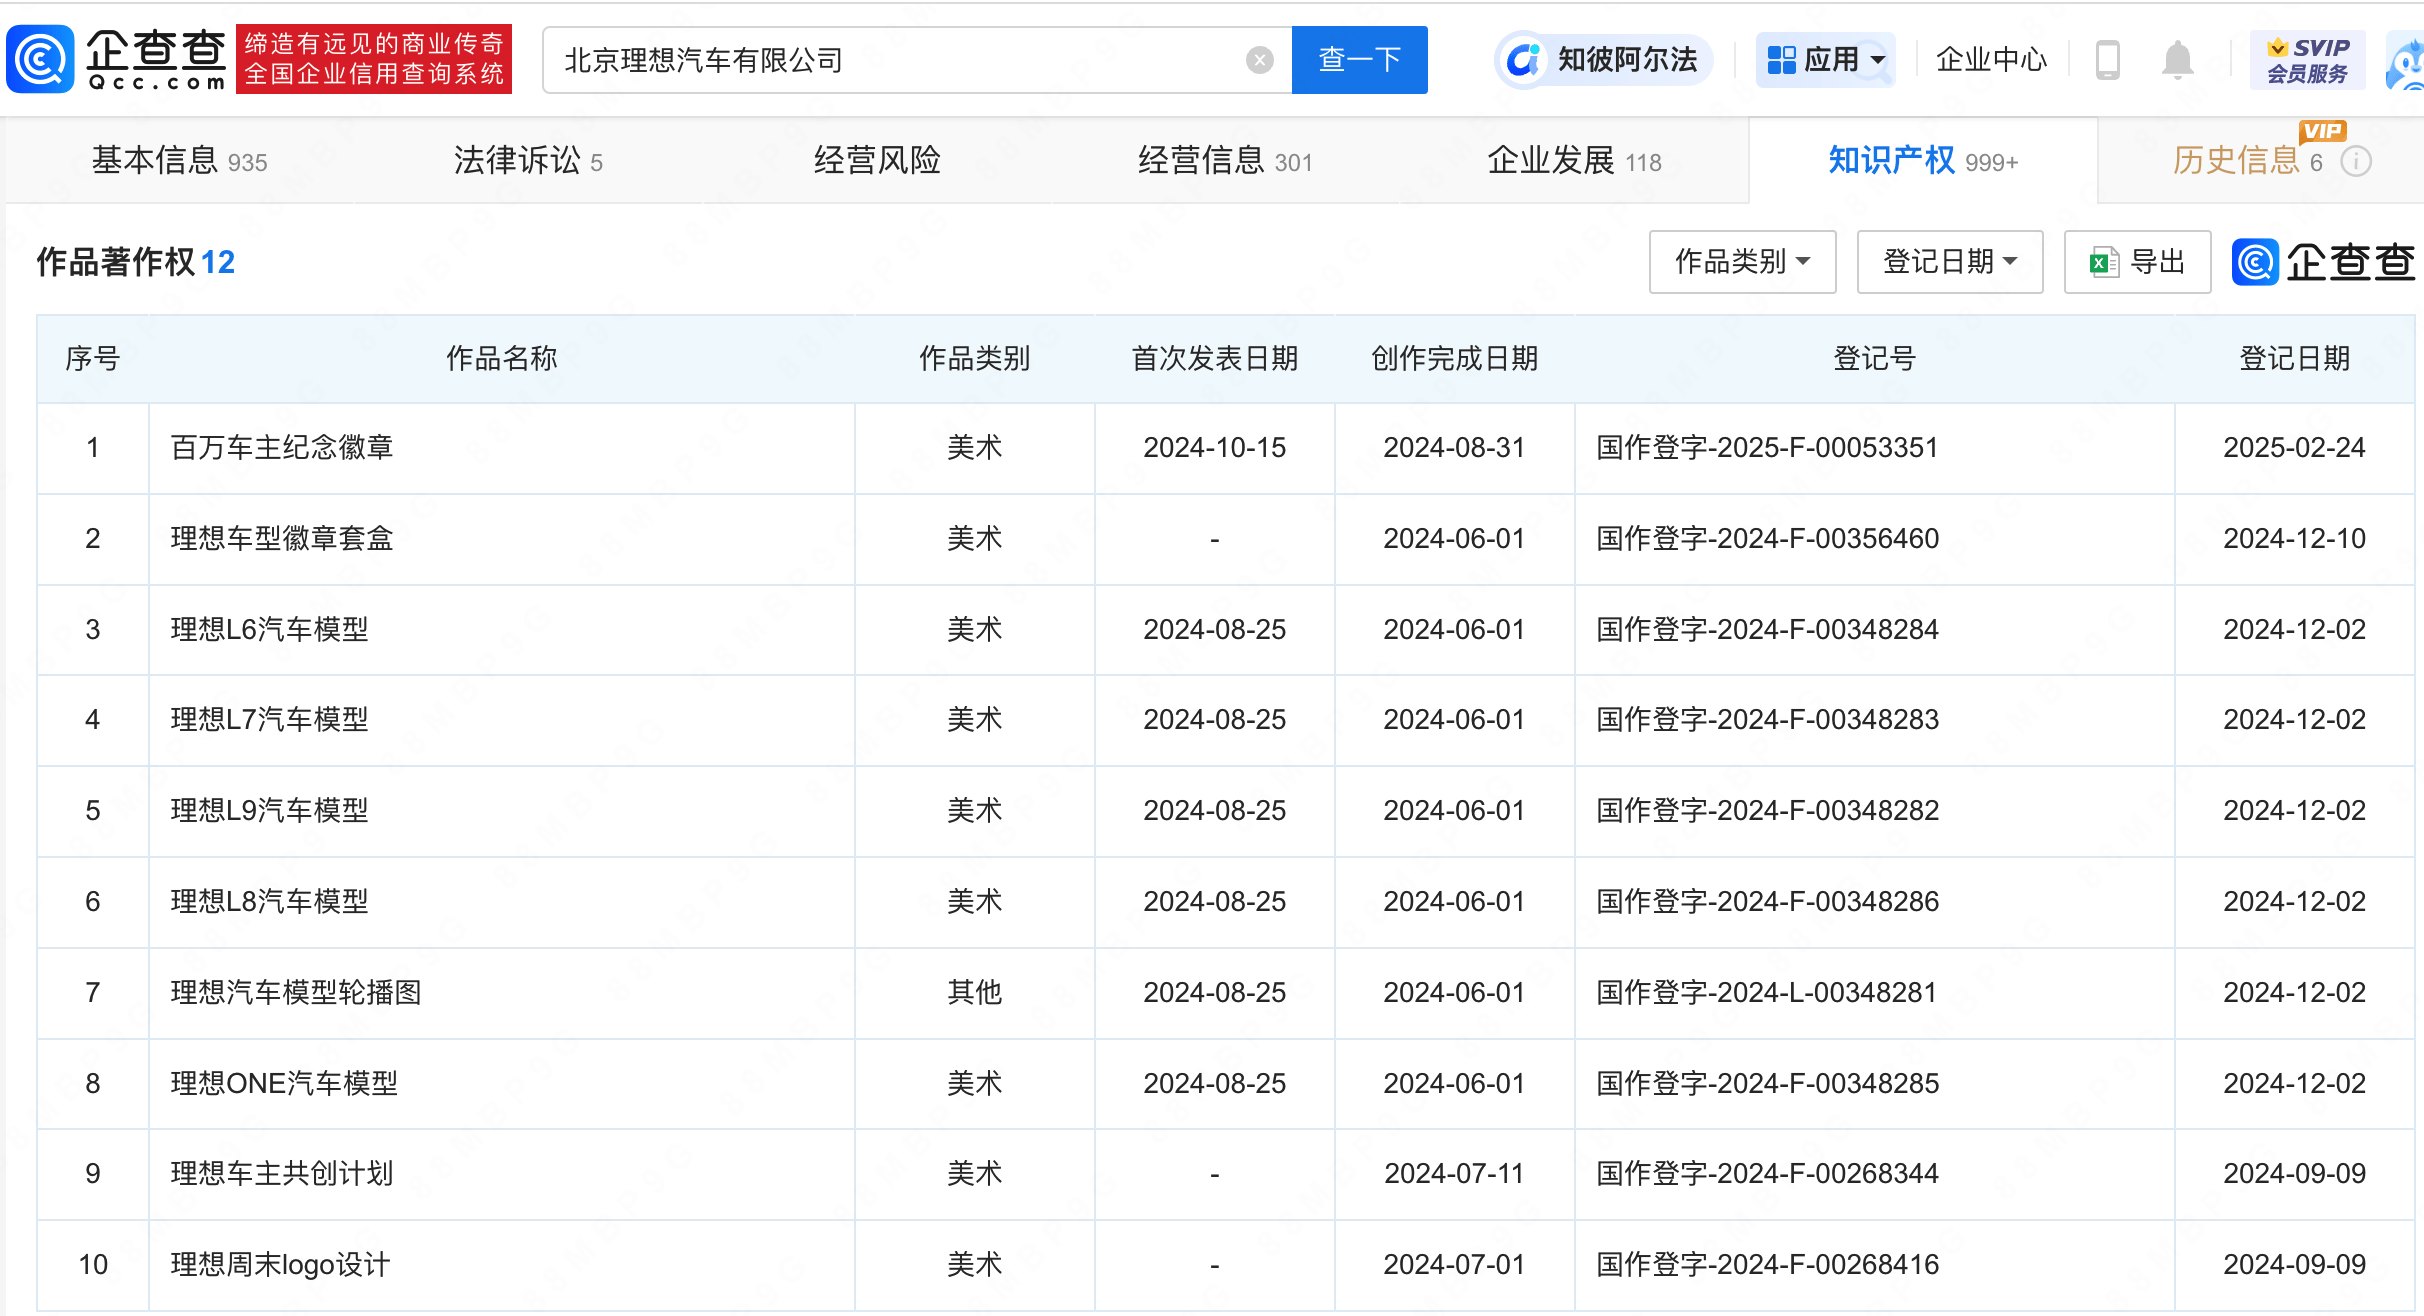Screen dimensions: 2424x1316
Task: Switch to 经营信息 tab
Action: pyautogui.click(x=1225, y=160)
